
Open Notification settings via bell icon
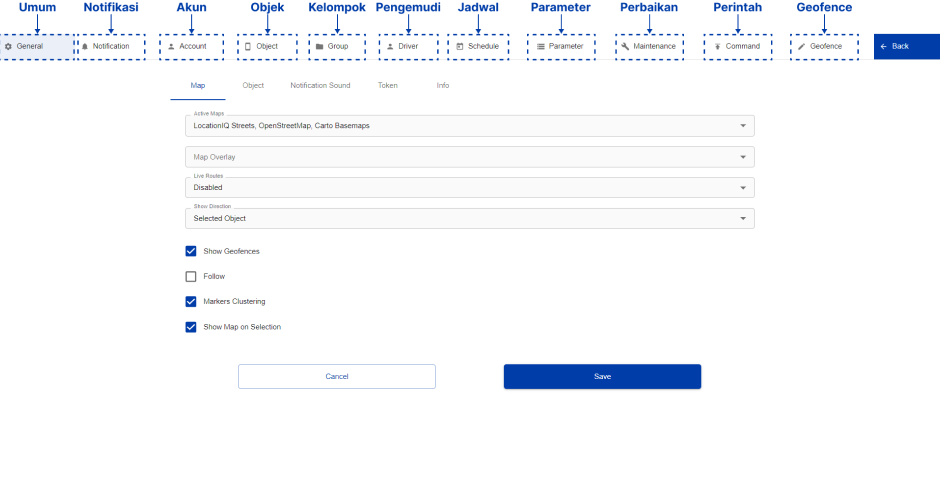tap(85, 46)
